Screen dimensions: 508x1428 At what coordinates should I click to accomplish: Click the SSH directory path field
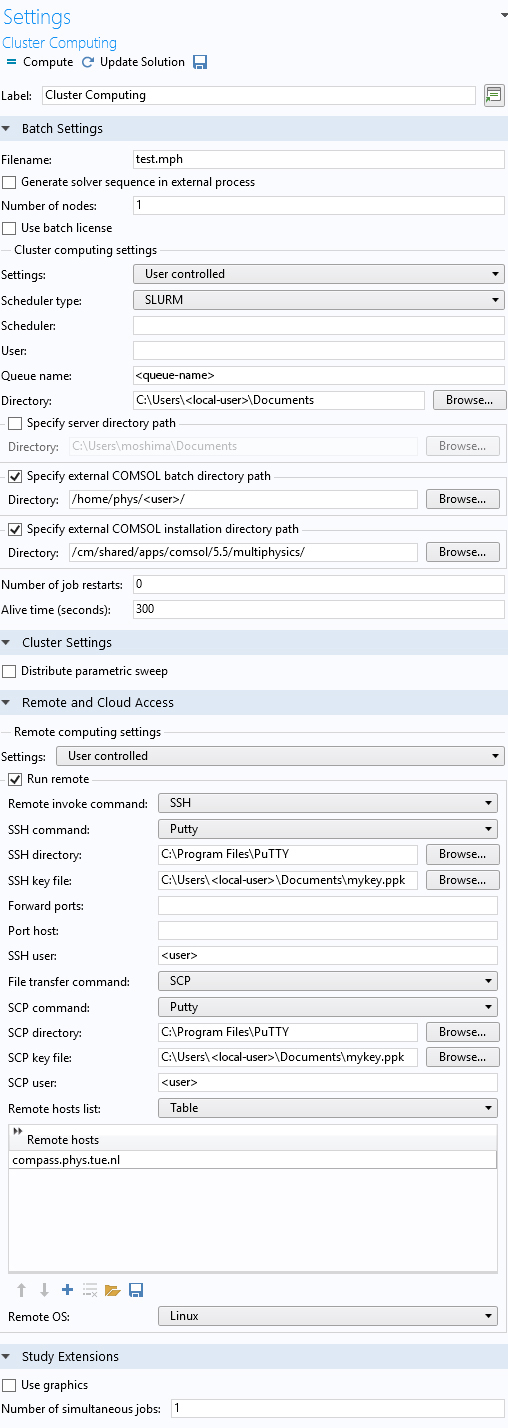click(287, 855)
